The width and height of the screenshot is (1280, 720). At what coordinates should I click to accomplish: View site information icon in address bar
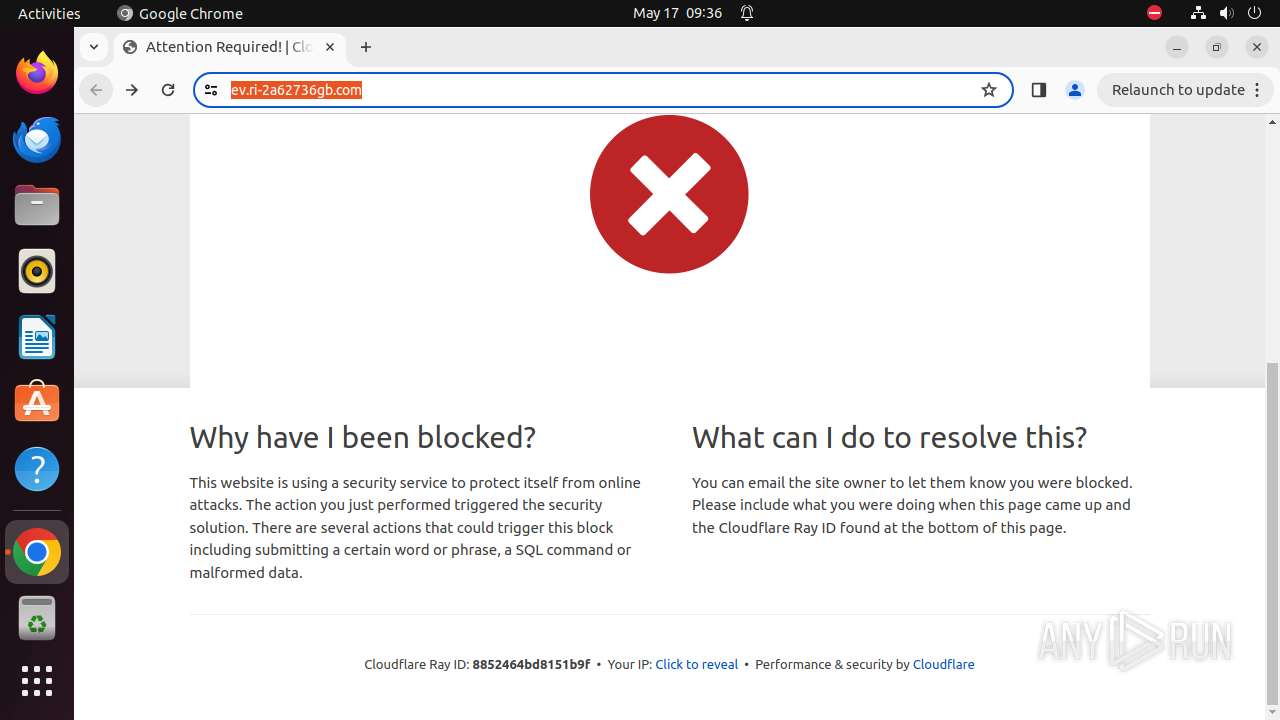click(x=211, y=90)
